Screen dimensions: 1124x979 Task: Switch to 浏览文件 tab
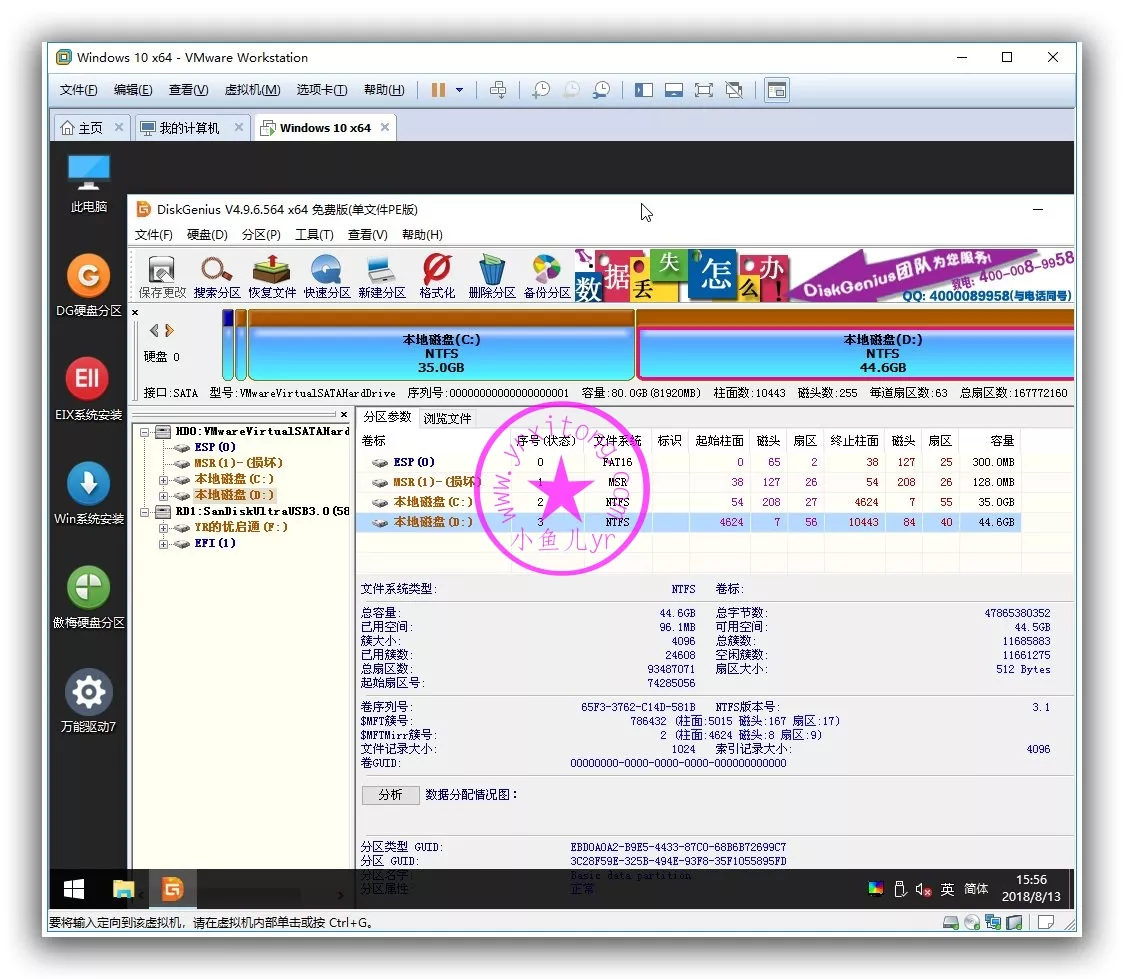447,418
